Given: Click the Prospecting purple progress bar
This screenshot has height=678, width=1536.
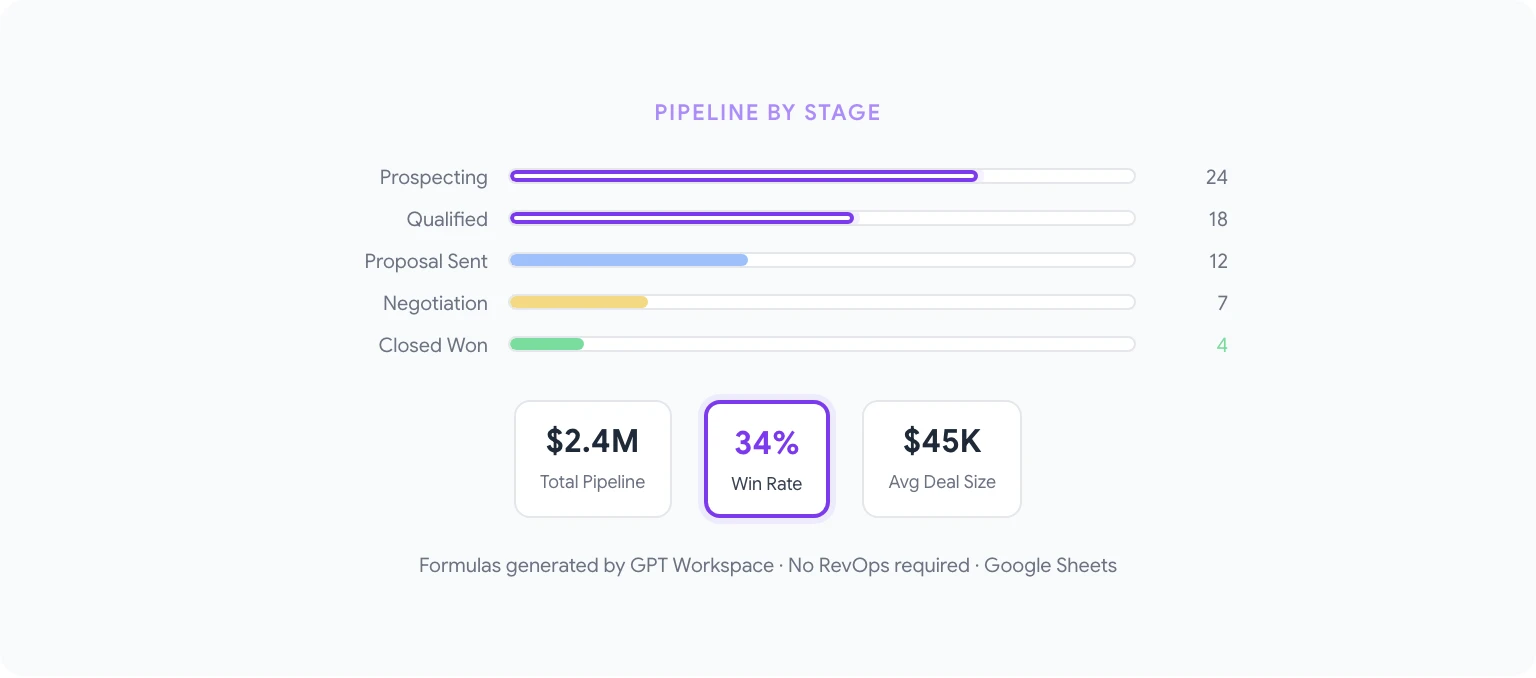Looking at the screenshot, I should (743, 176).
